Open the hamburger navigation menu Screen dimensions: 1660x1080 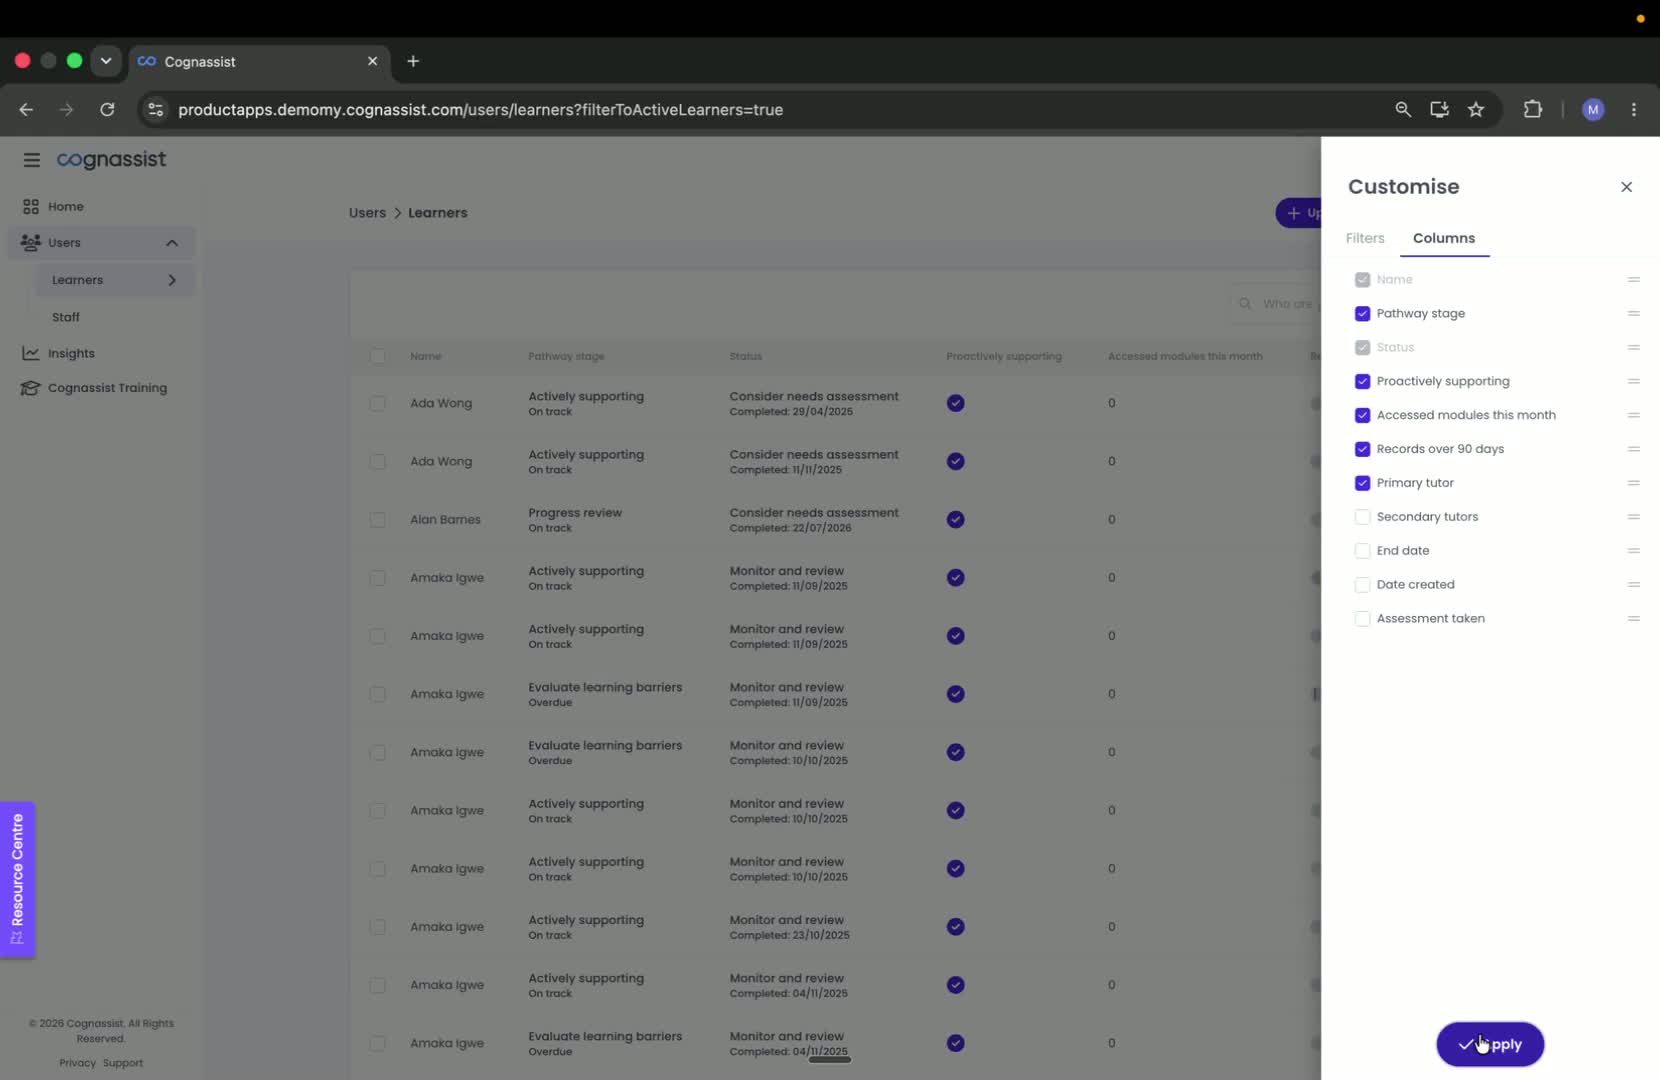click(32, 160)
